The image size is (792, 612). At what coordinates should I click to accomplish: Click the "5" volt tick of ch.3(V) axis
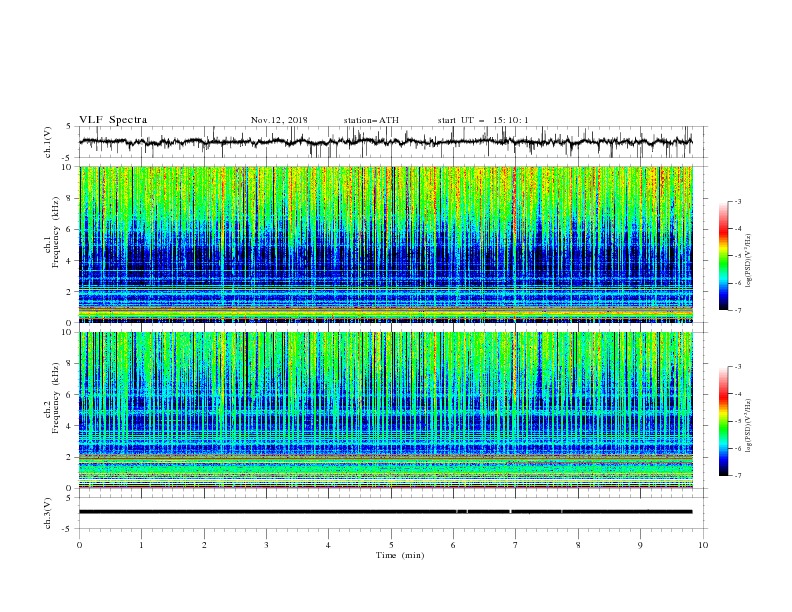[x=69, y=498]
